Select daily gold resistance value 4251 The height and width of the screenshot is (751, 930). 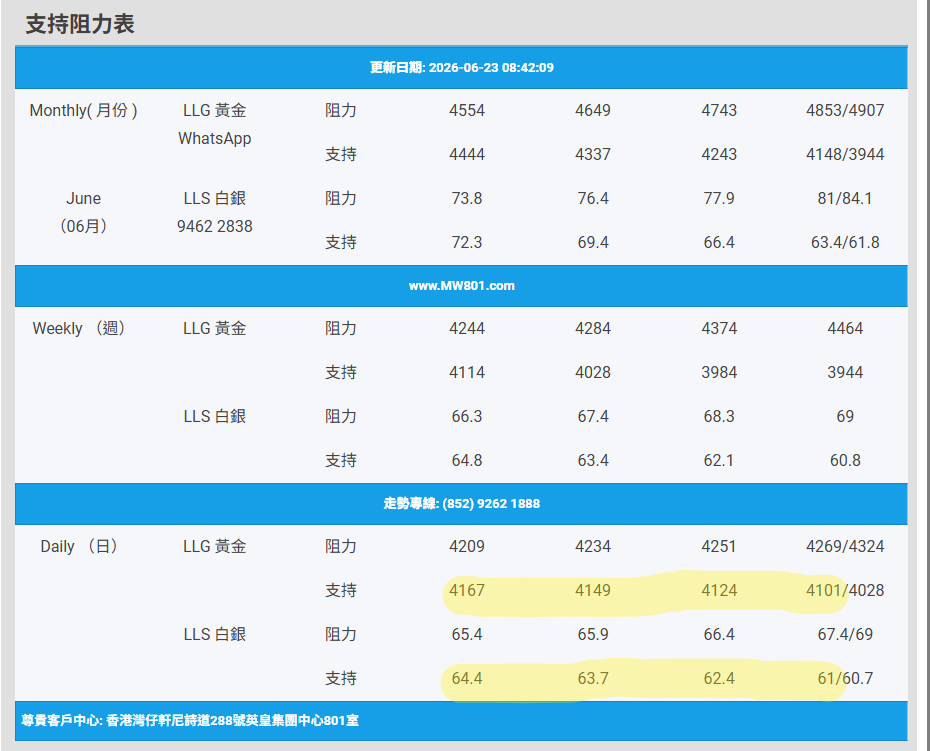tap(719, 546)
